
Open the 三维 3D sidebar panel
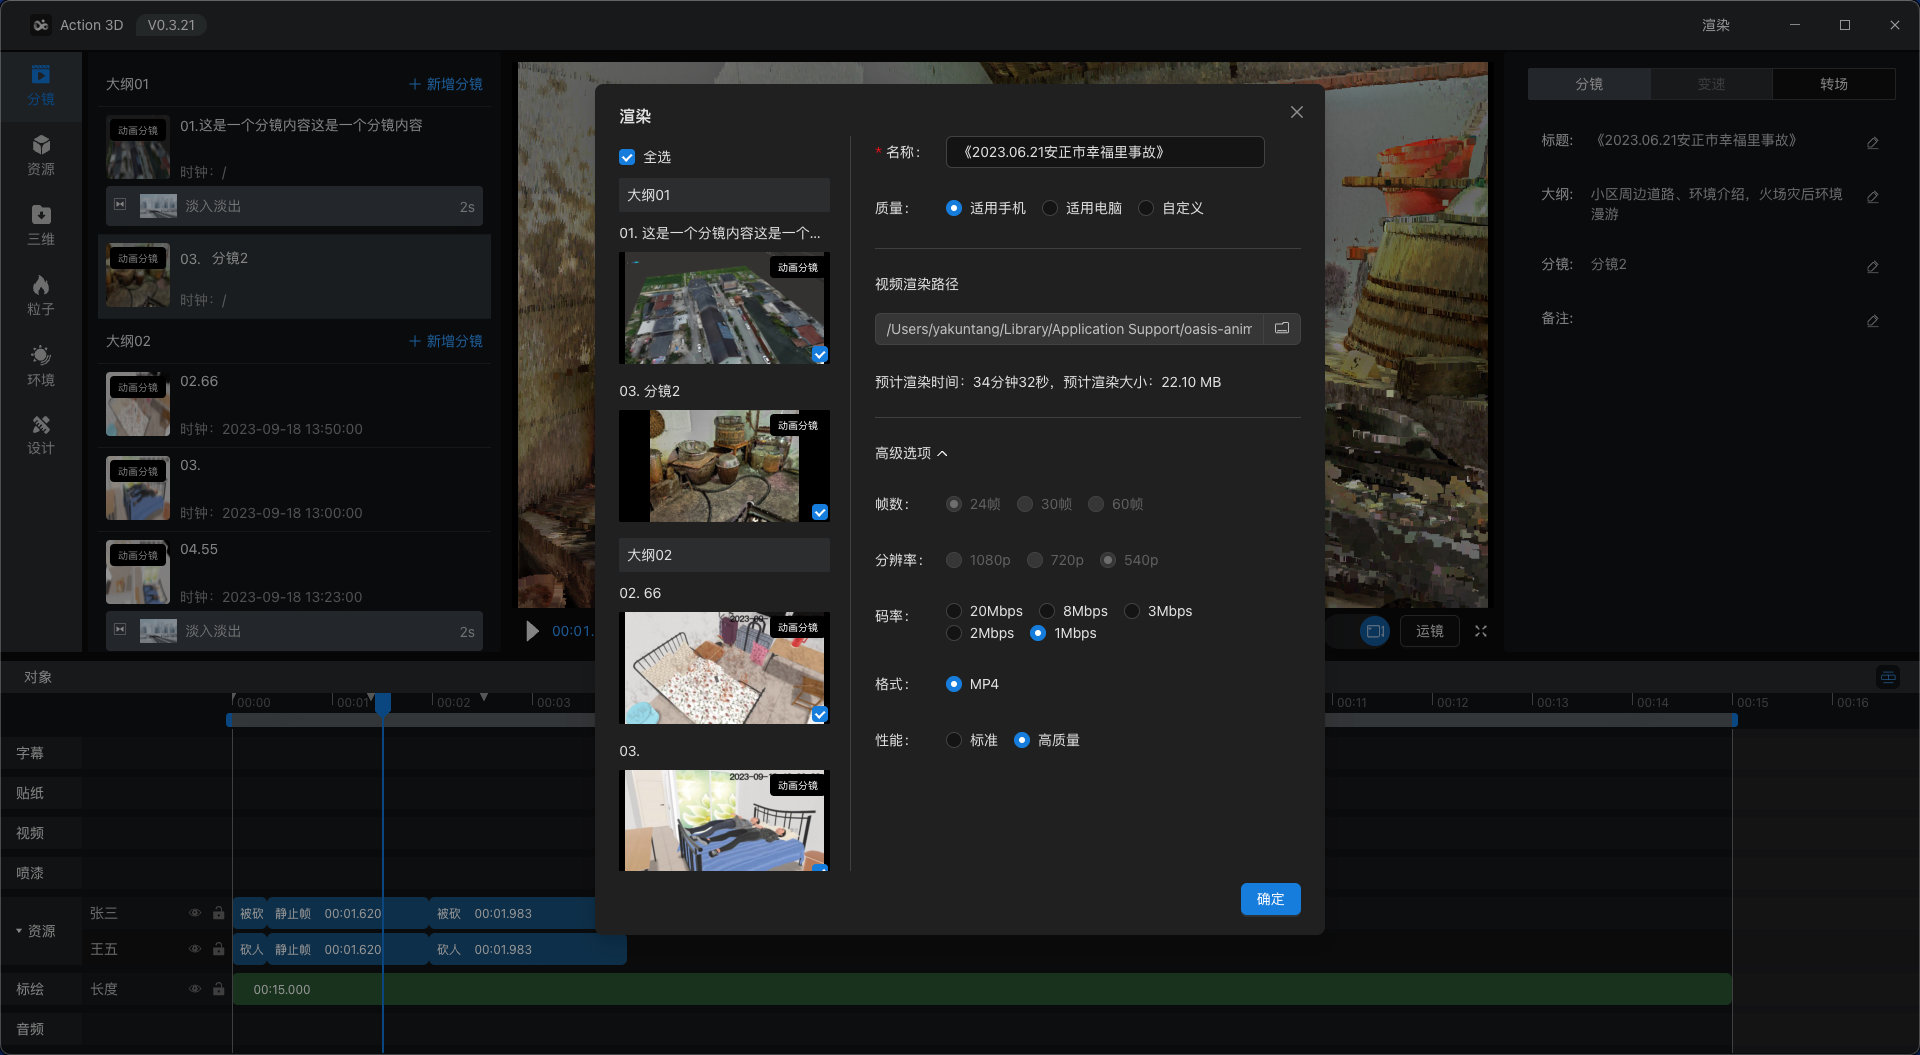(x=41, y=226)
